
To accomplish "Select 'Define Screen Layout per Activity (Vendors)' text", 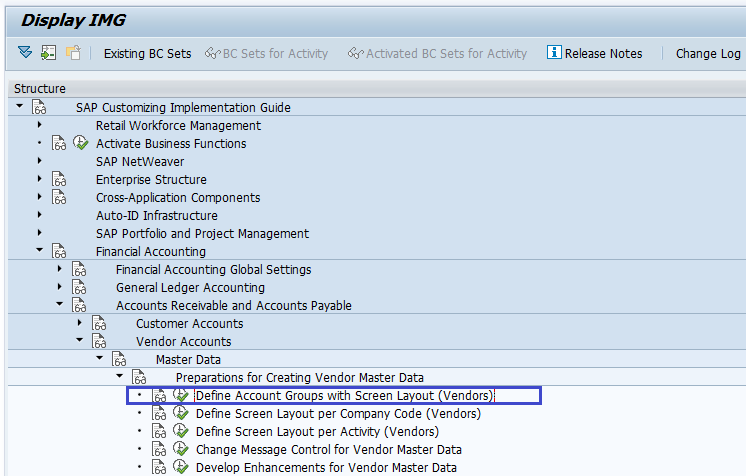I will coord(317,432).
